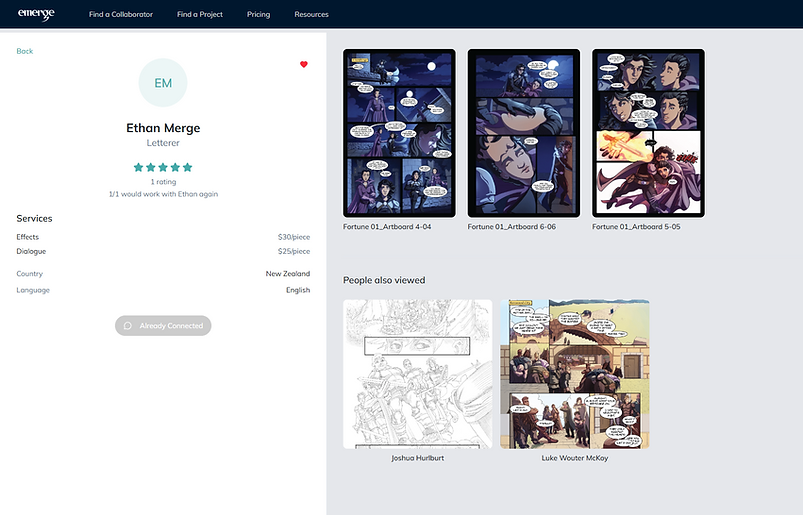Click the Fortune 01_Artboard 5-05 caption
Screen dimensions: 803x515
[x=636, y=227]
